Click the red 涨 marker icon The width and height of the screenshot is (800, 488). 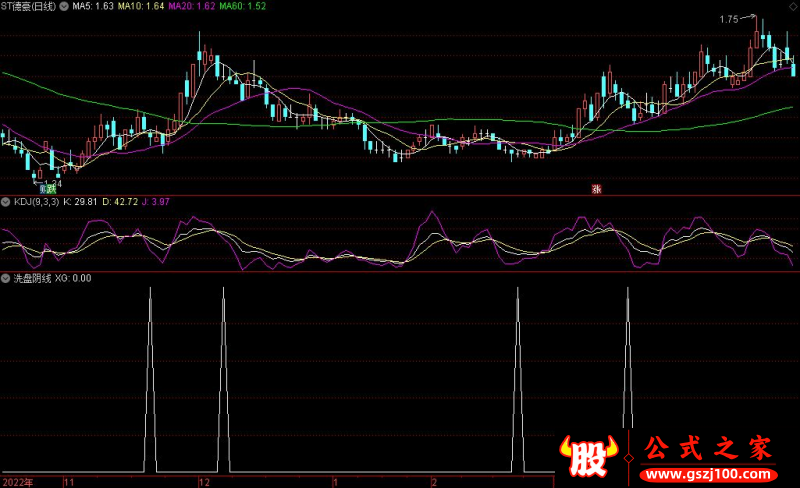pyautogui.click(x=597, y=188)
